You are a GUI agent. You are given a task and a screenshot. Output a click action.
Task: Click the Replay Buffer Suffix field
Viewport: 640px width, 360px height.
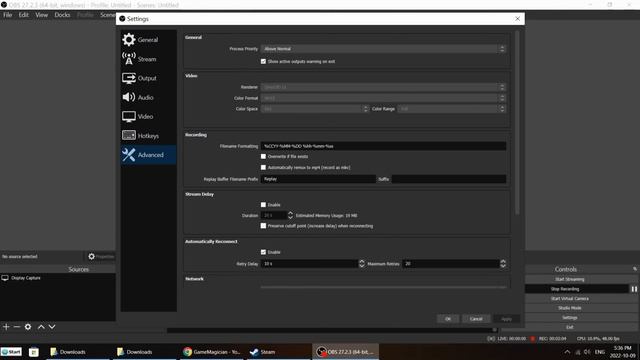point(449,179)
